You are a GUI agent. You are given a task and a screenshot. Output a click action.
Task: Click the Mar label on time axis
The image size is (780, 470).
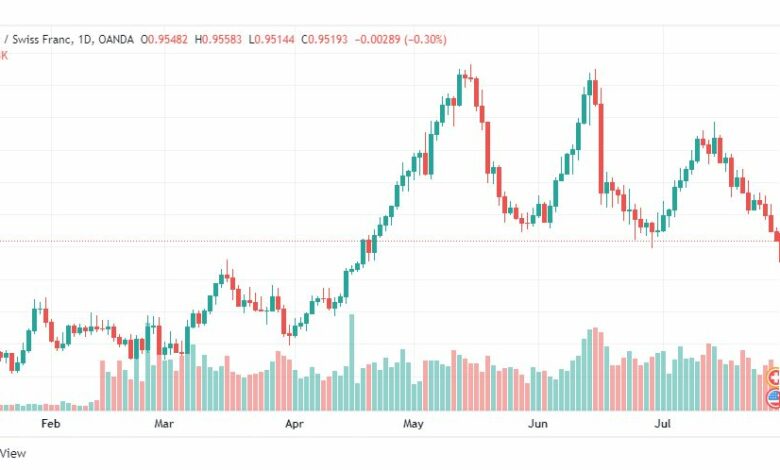(x=164, y=424)
